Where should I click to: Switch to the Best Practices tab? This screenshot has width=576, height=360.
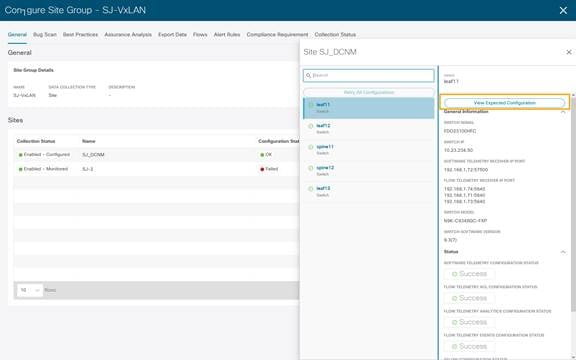80,35
